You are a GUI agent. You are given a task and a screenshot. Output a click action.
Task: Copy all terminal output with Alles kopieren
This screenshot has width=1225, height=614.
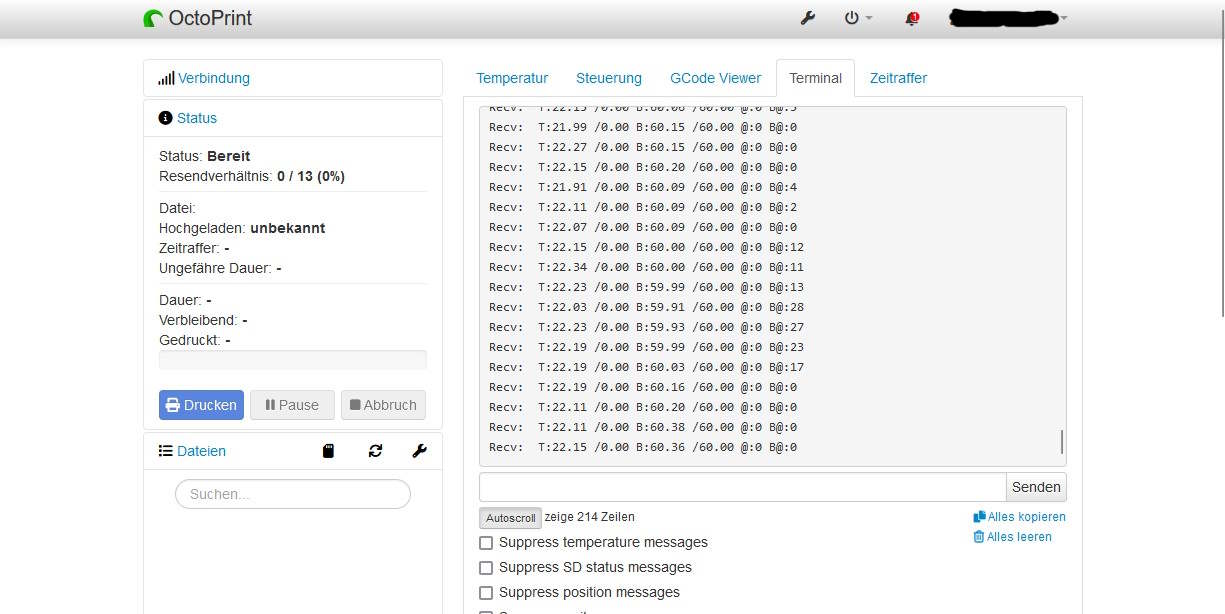tap(1020, 517)
